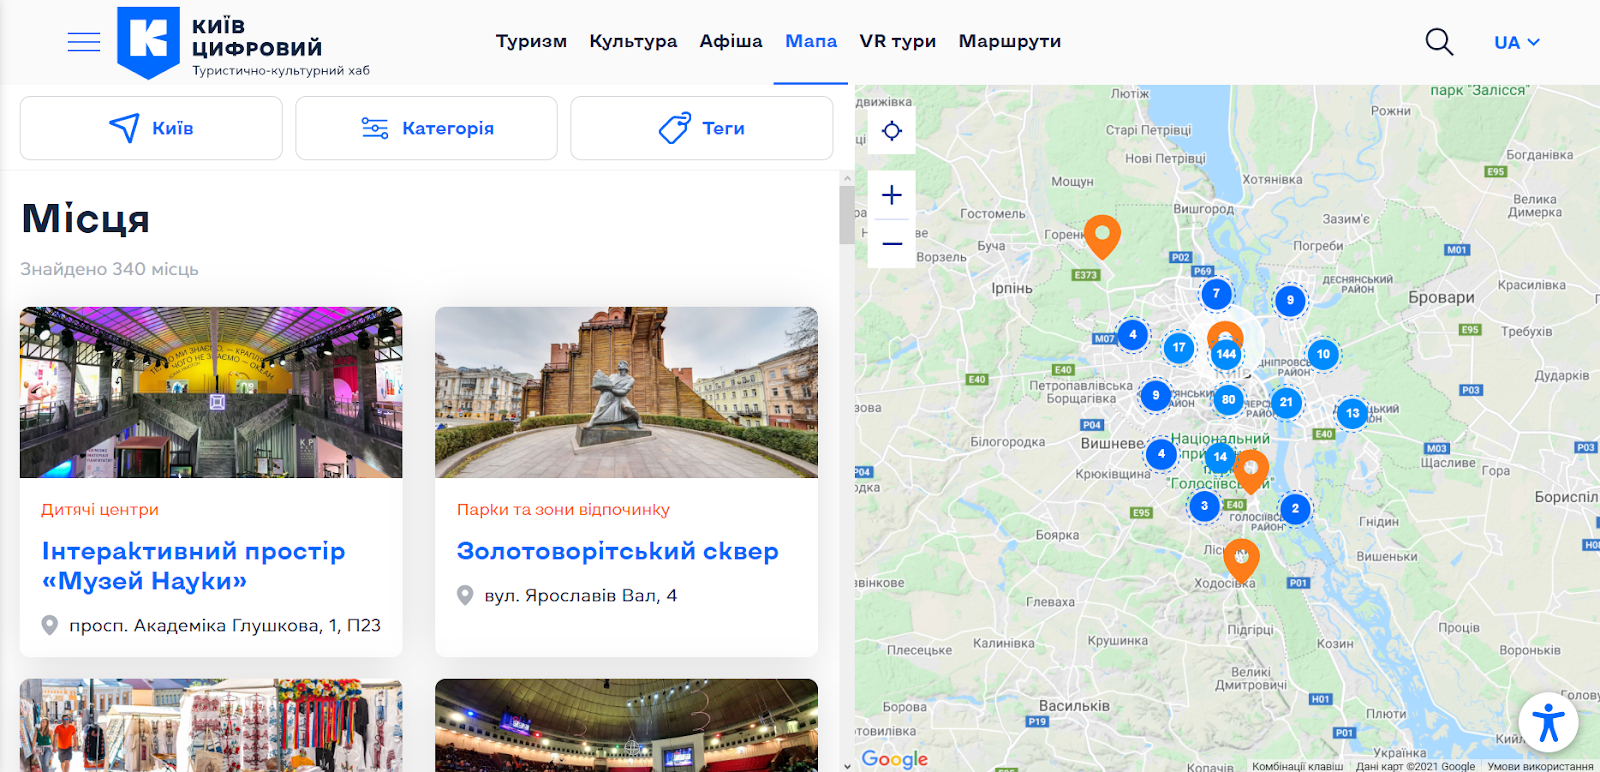Open the 7 map cluster marker

1216,293
